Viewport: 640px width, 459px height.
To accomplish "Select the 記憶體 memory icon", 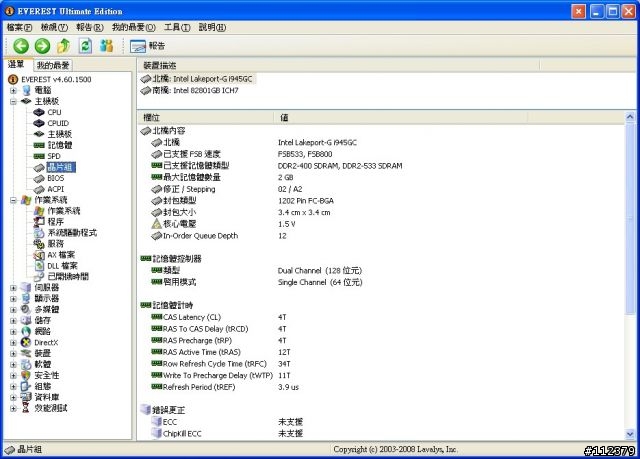I will tap(39, 145).
